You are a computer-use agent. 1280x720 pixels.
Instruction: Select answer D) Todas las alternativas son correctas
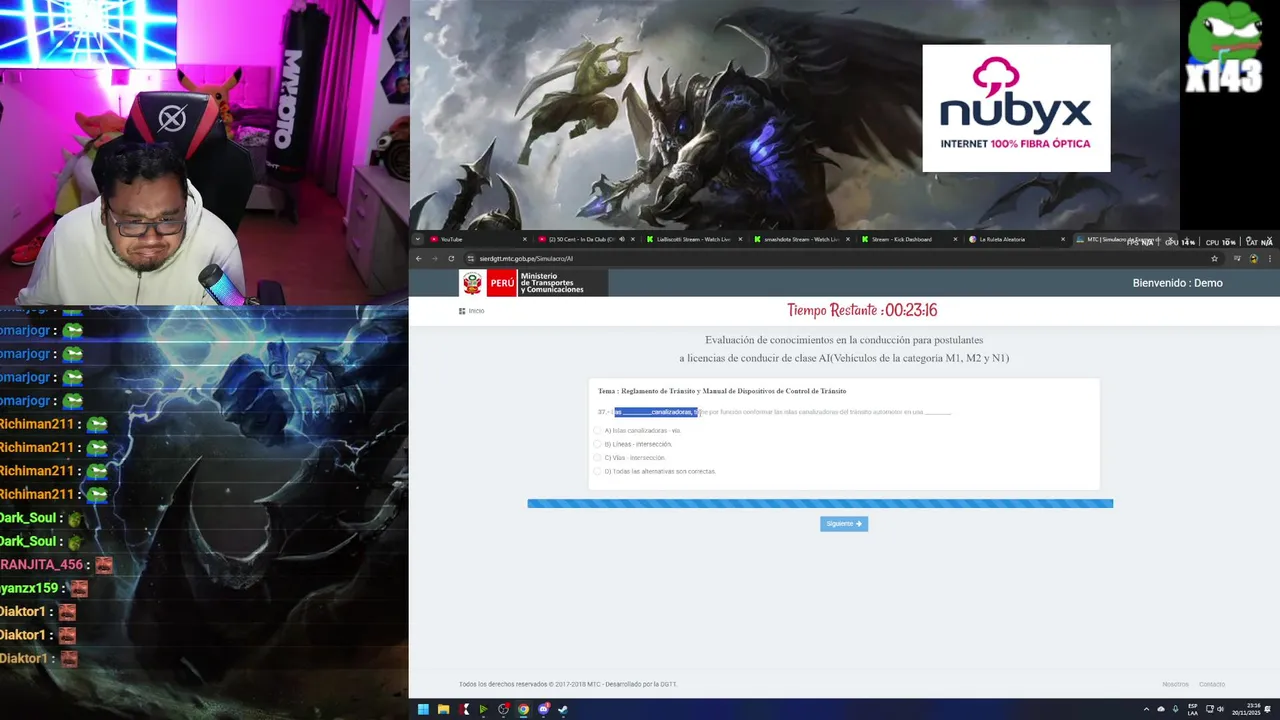[598, 471]
